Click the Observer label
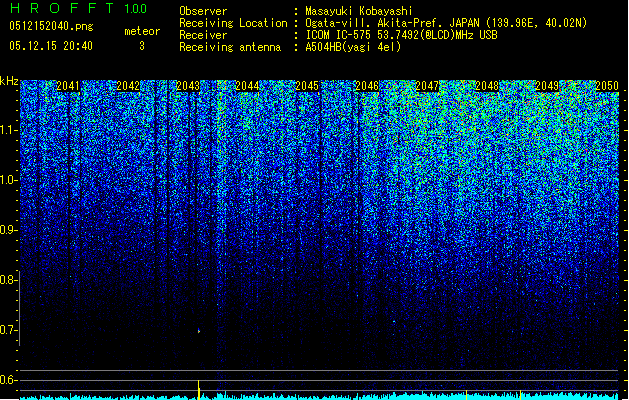 point(203,11)
